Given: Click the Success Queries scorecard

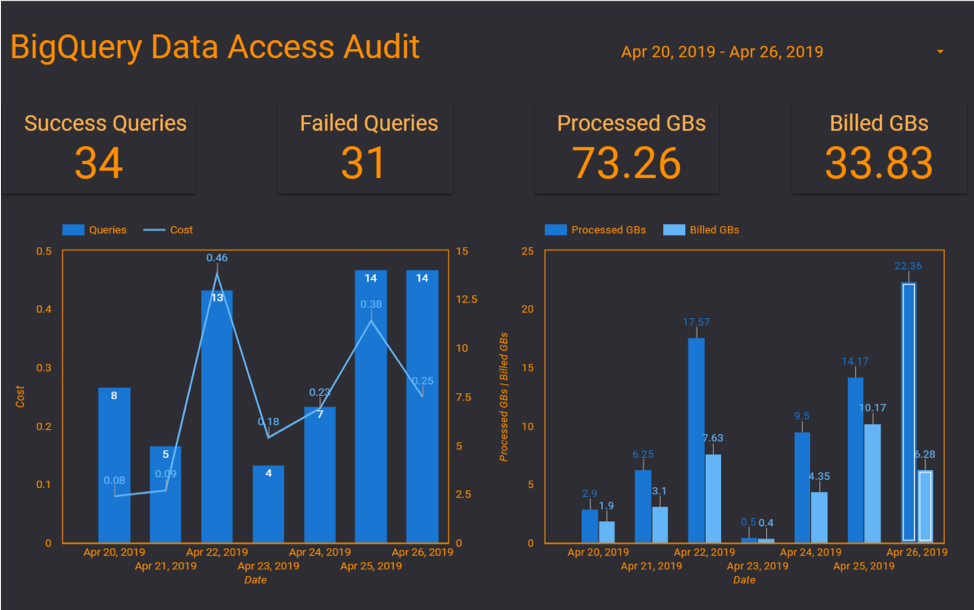Looking at the screenshot, I should tap(100, 146).
